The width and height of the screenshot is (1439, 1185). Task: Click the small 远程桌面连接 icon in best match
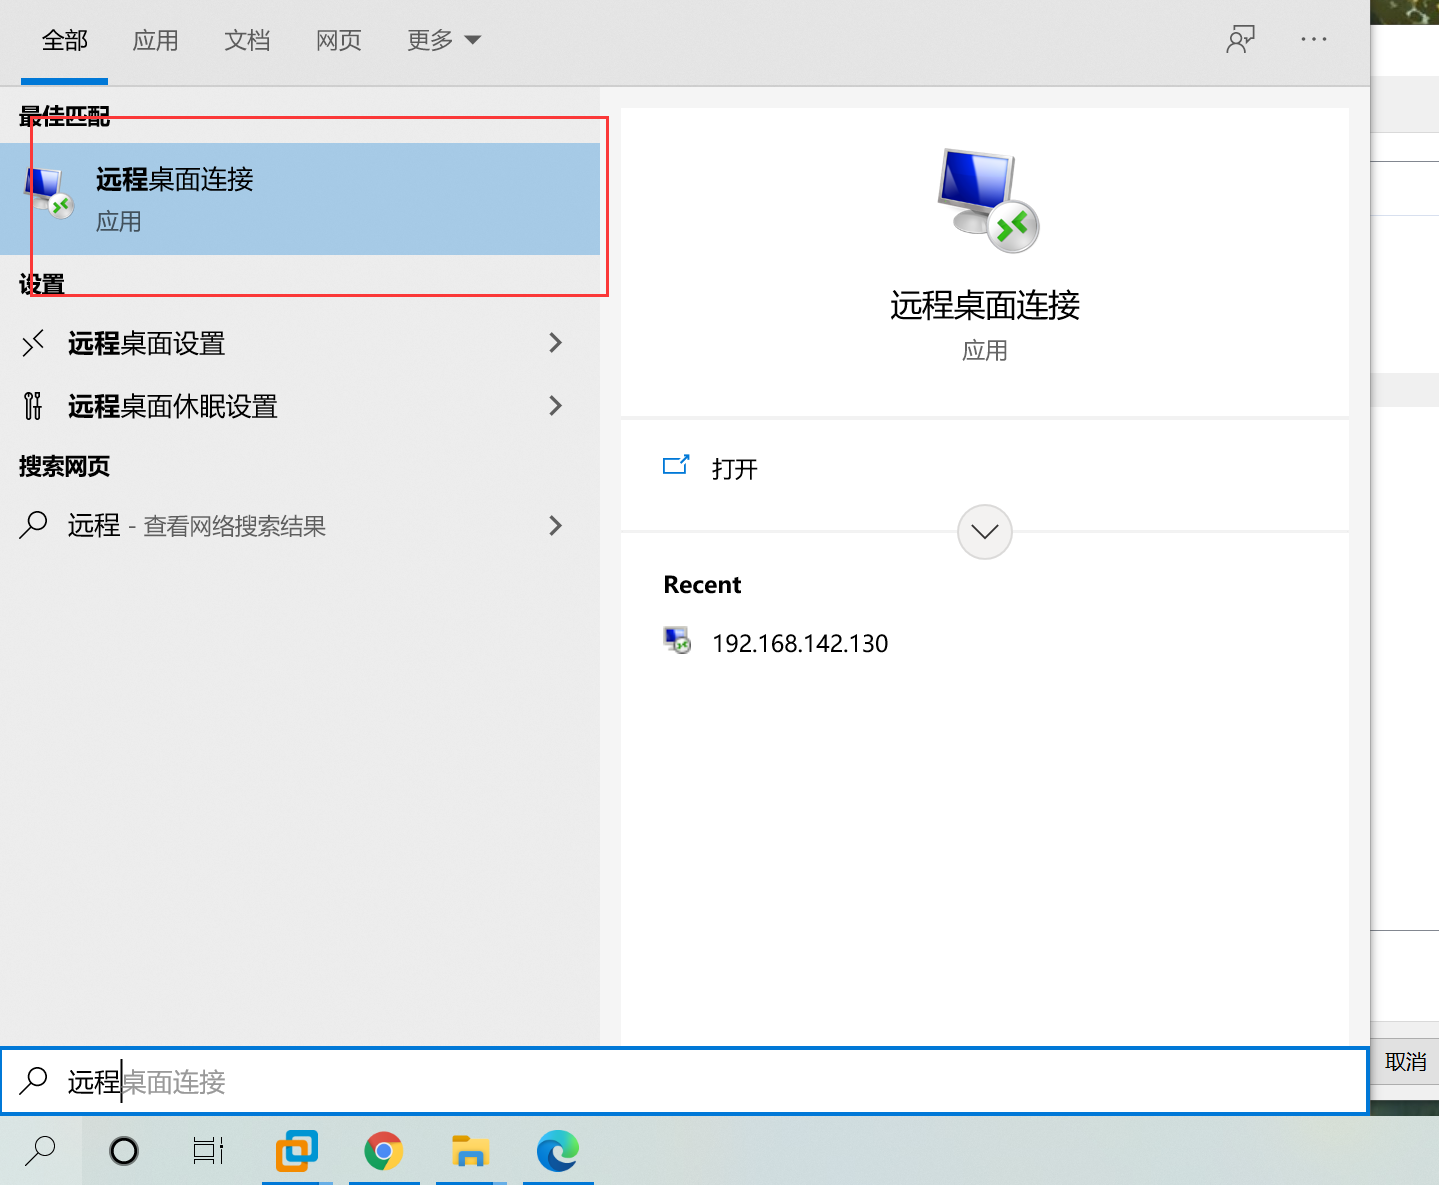tap(49, 193)
